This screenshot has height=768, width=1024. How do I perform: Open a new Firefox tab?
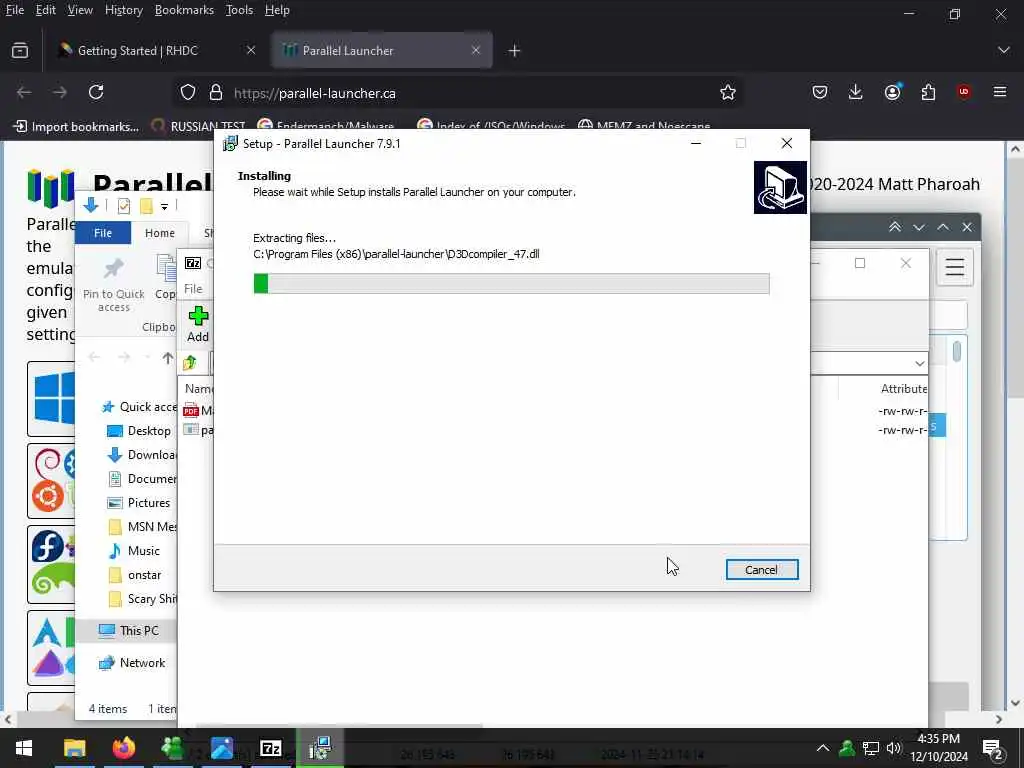[x=514, y=50]
